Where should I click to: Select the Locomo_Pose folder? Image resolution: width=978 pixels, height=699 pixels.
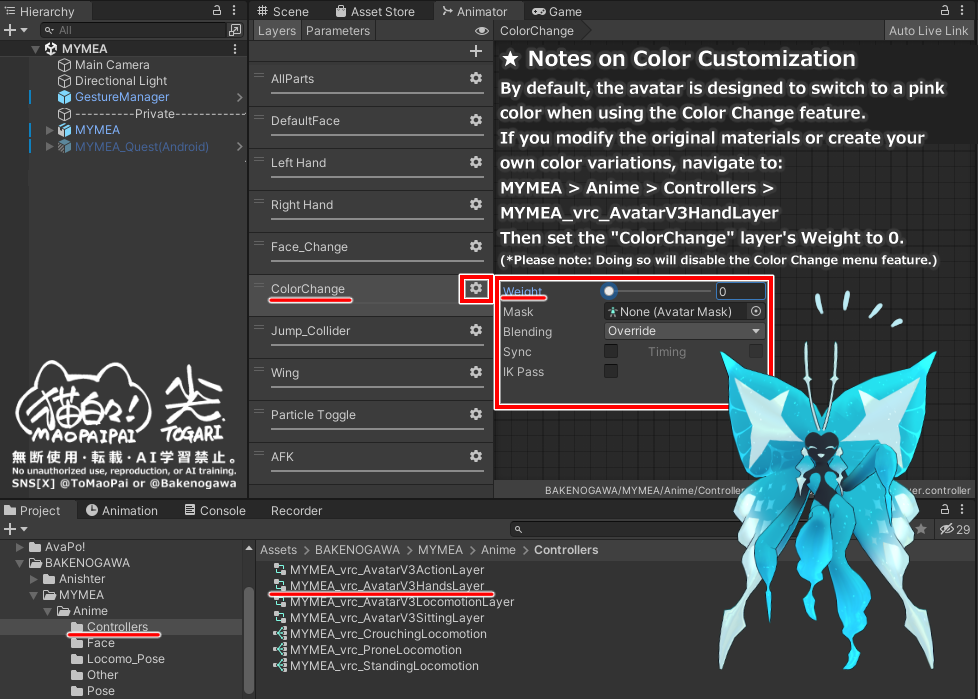125,659
